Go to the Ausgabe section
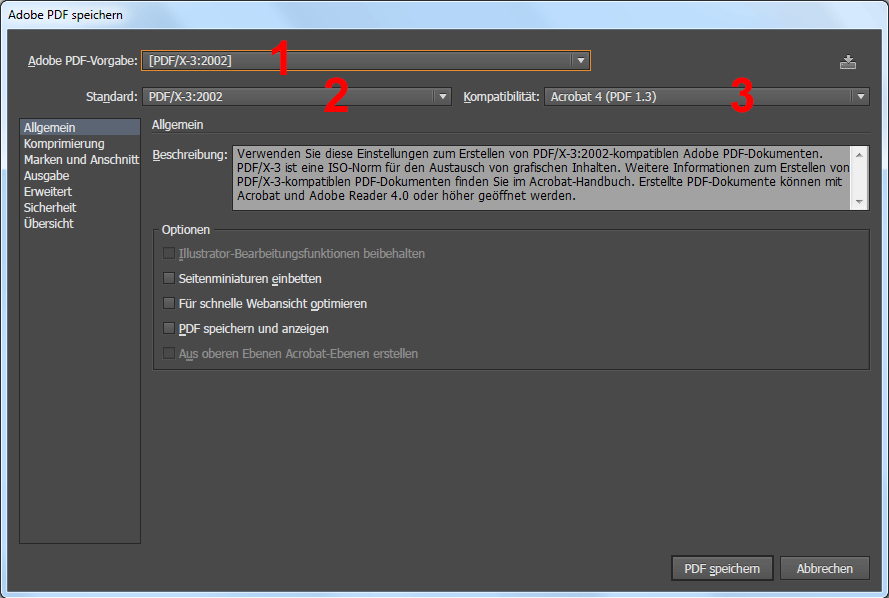The width and height of the screenshot is (889, 598). (x=47, y=176)
